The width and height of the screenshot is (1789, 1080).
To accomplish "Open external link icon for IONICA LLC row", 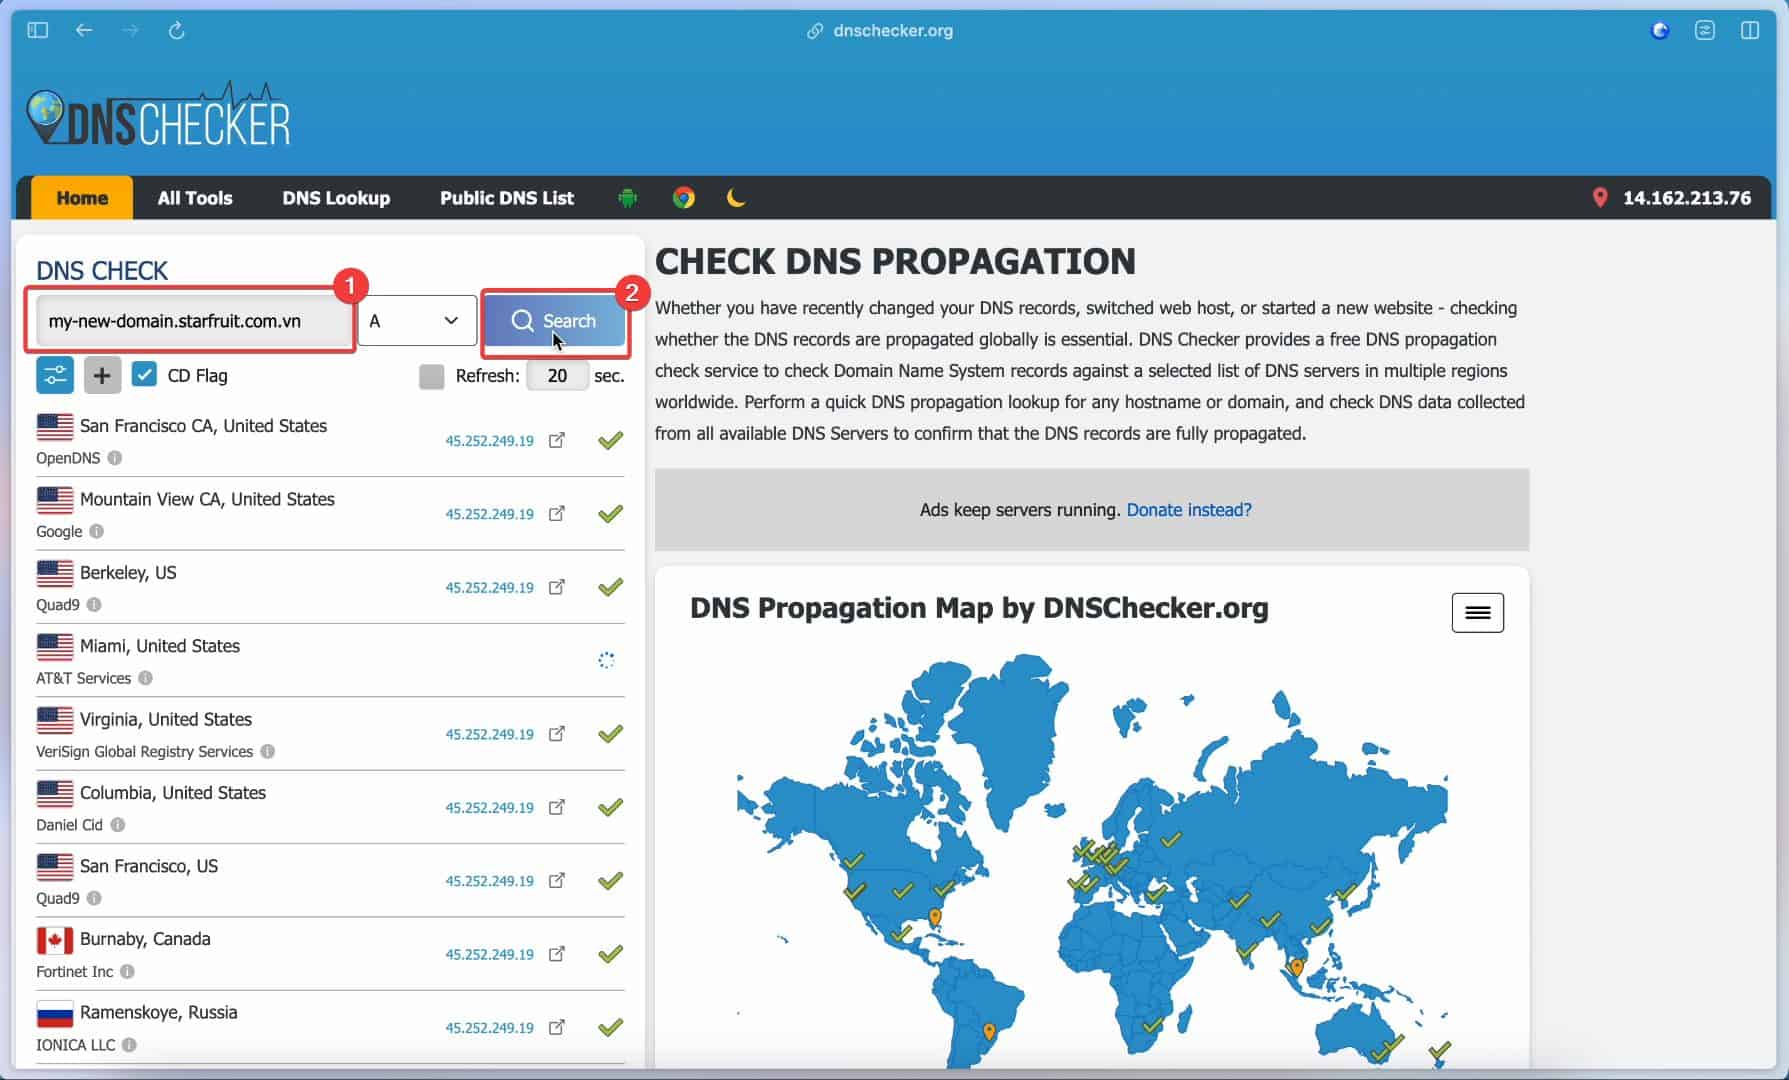I will point(557,1027).
